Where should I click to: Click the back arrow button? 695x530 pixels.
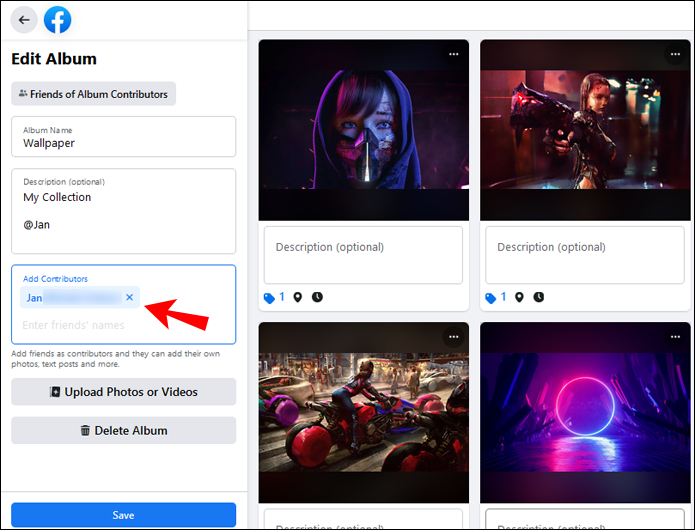(x=24, y=20)
